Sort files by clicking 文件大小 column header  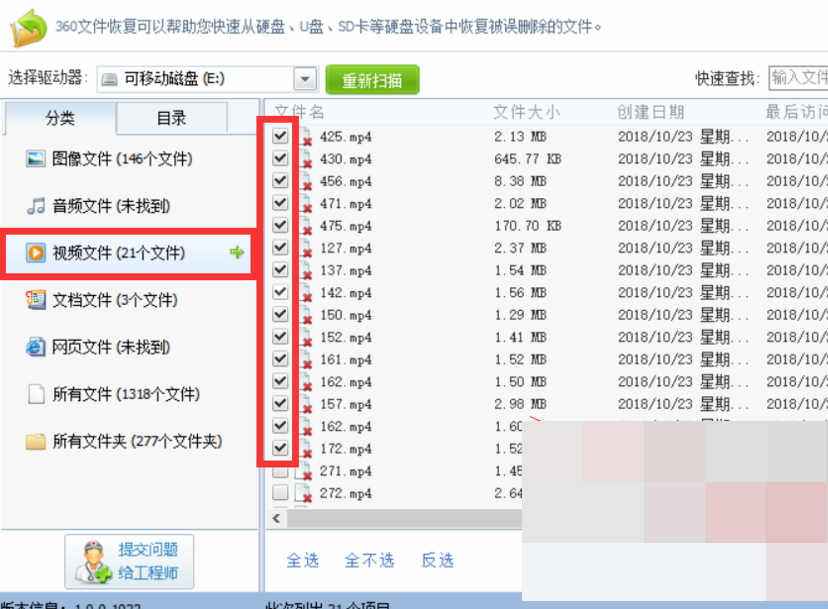[516, 112]
